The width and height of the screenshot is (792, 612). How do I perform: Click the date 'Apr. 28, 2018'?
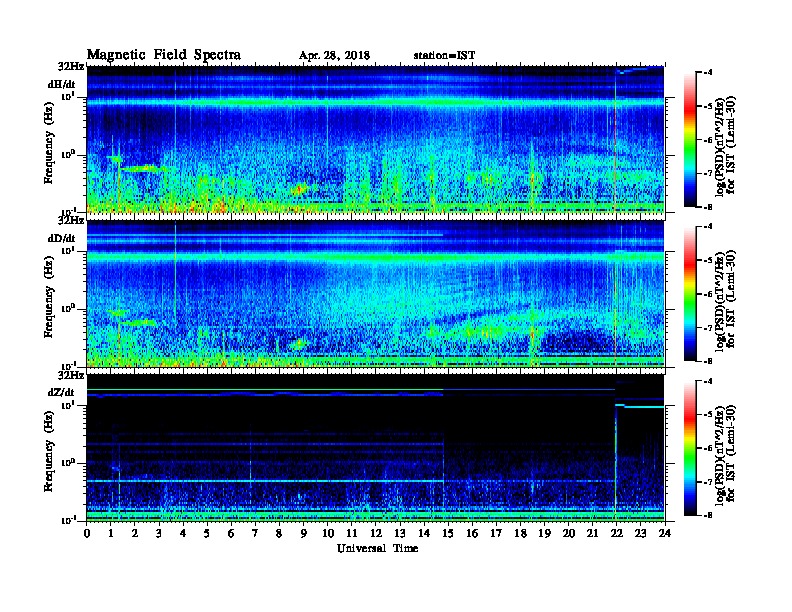[x=334, y=56]
